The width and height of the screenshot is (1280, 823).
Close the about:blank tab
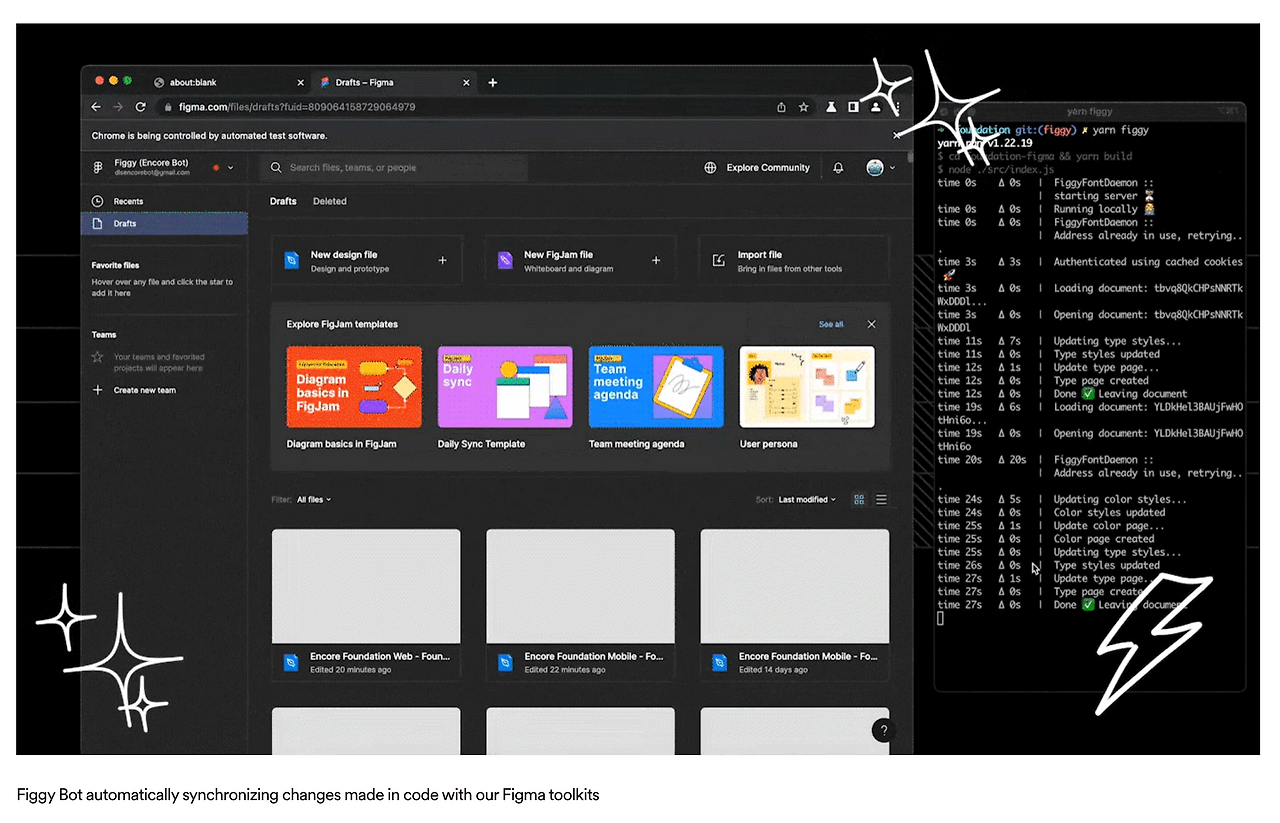[300, 82]
